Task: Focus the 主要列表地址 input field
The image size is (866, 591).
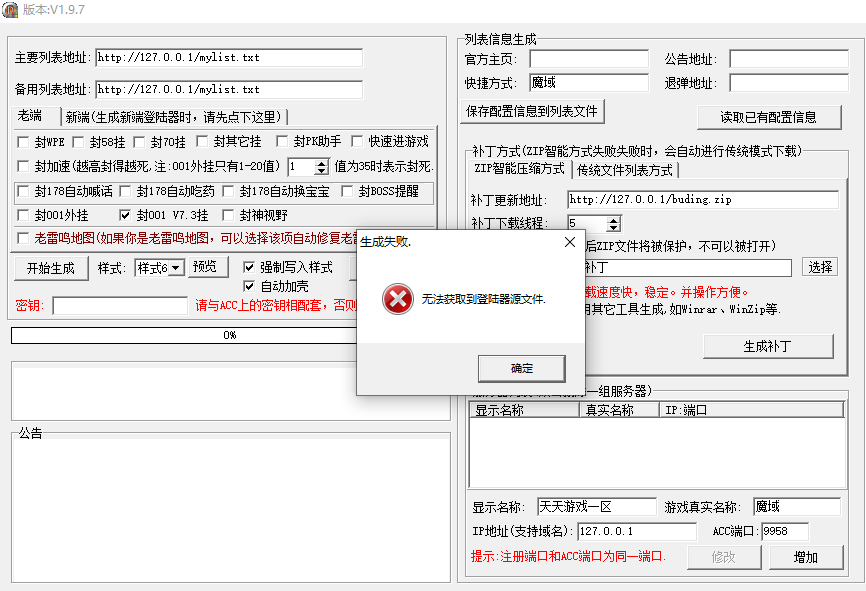Action: (229, 57)
